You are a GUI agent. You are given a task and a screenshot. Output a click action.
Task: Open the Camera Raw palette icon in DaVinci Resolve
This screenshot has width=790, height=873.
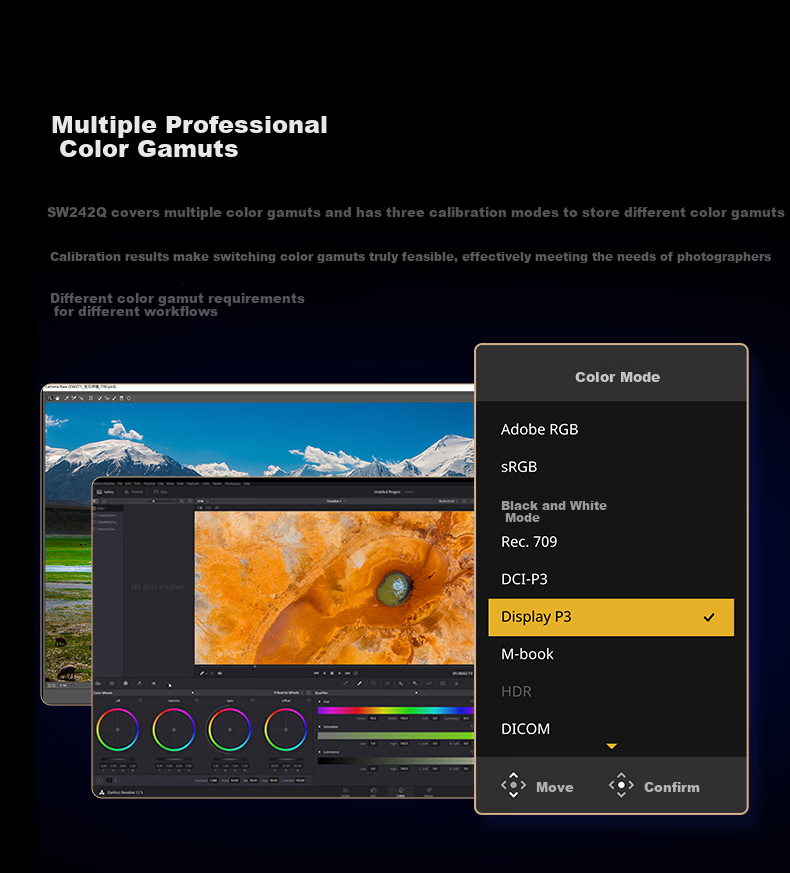(98, 683)
